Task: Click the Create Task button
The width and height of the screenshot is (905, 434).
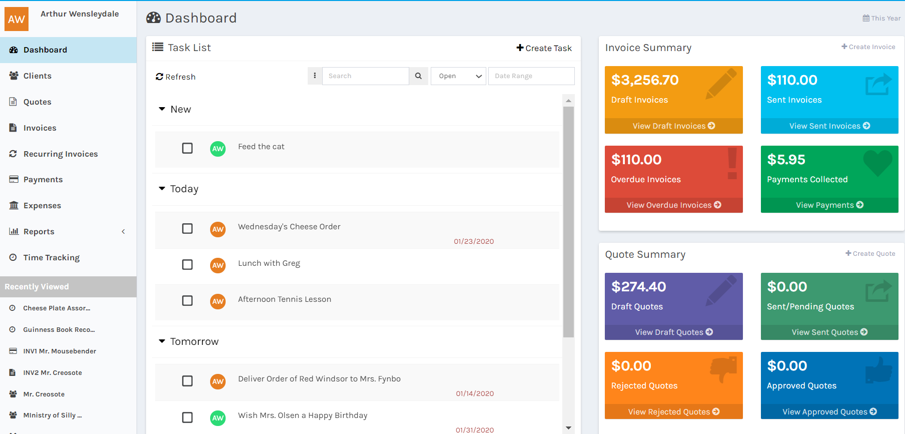Action: 544,48
